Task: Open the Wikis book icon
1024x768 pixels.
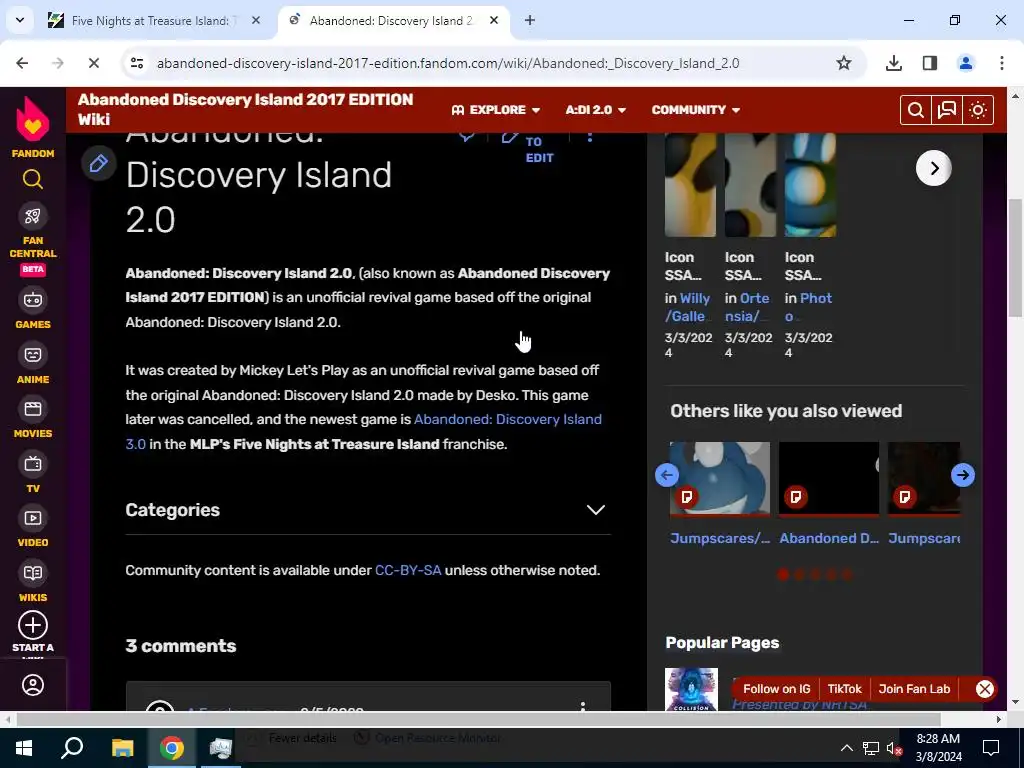Action: [x=33, y=573]
